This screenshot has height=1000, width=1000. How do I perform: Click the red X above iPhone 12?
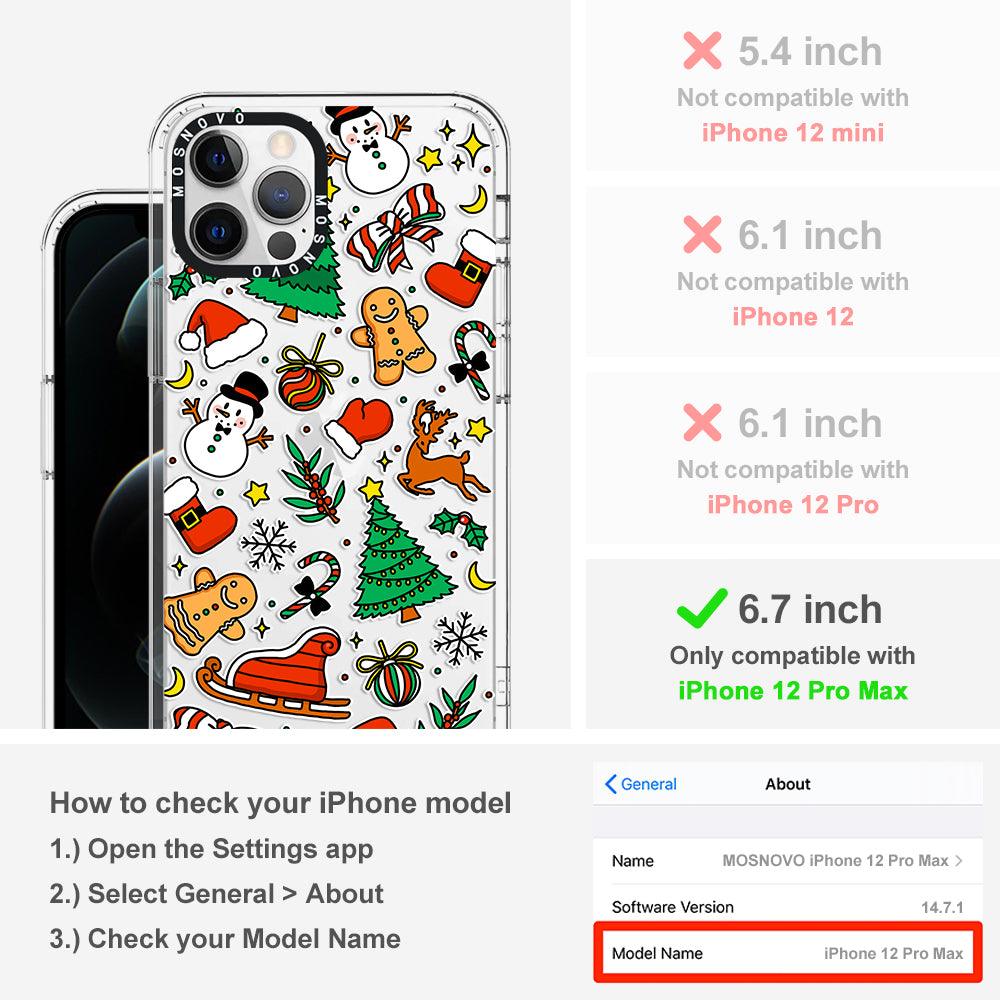[x=702, y=234]
